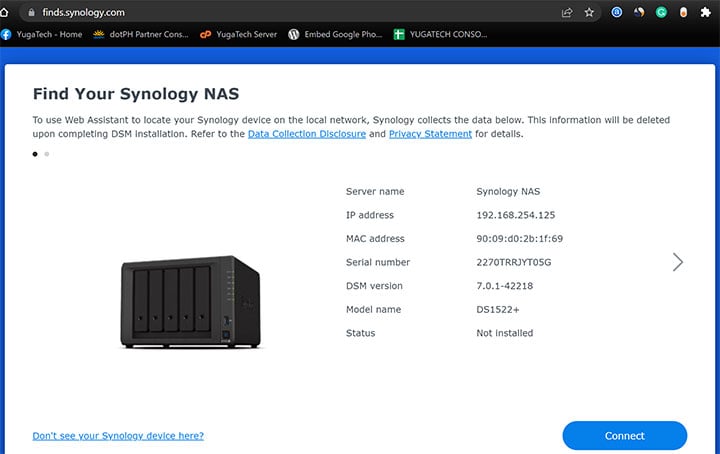The height and width of the screenshot is (454, 720).
Task: Open Embed Google Pho... bookmark
Action: click(x=335, y=34)
